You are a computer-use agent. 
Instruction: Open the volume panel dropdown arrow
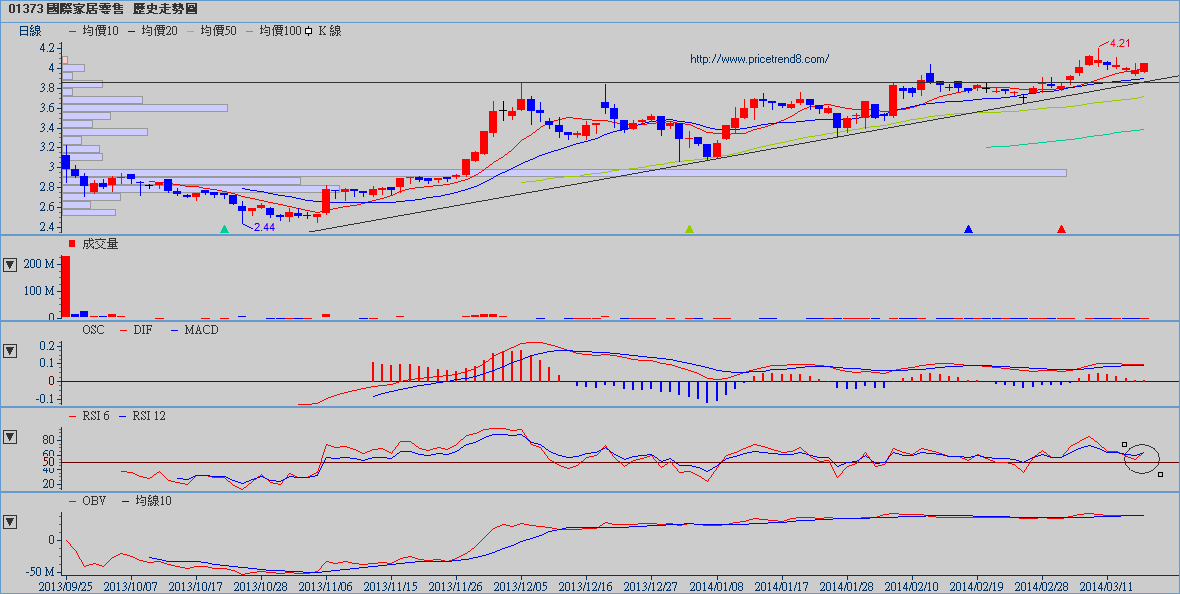tap(11, 265)
